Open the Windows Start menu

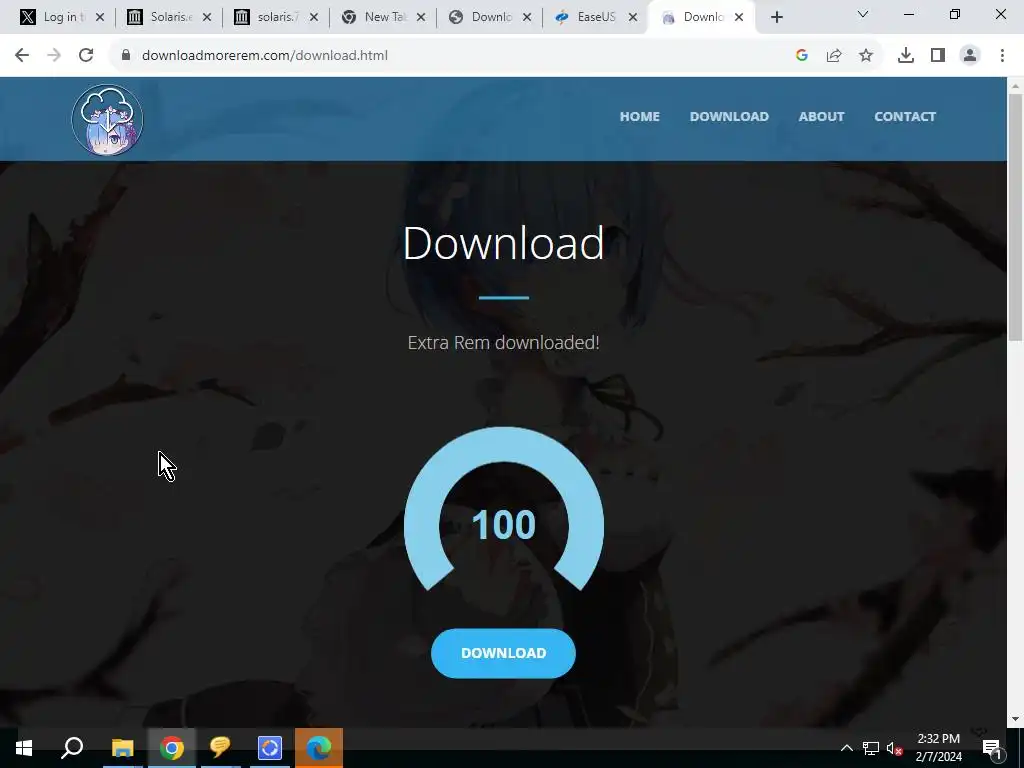click(24, 748)
